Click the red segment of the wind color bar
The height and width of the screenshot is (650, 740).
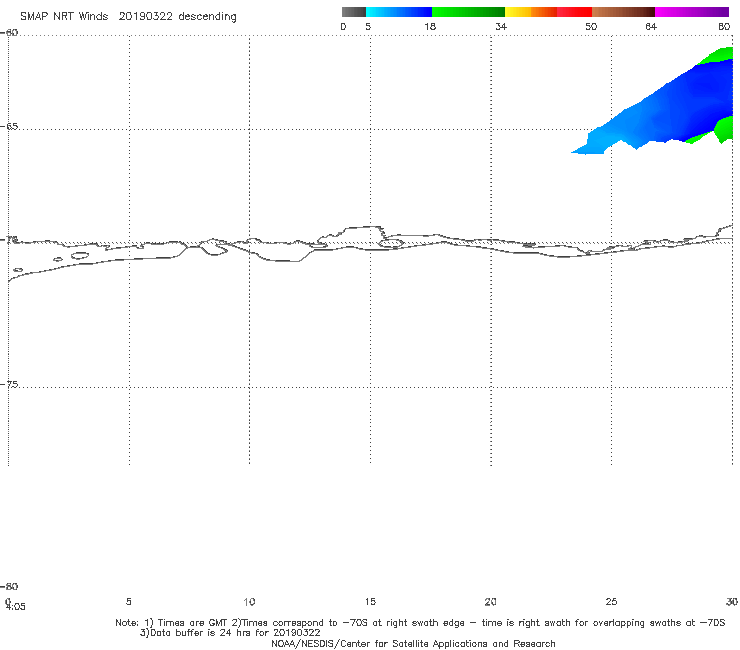574,12
